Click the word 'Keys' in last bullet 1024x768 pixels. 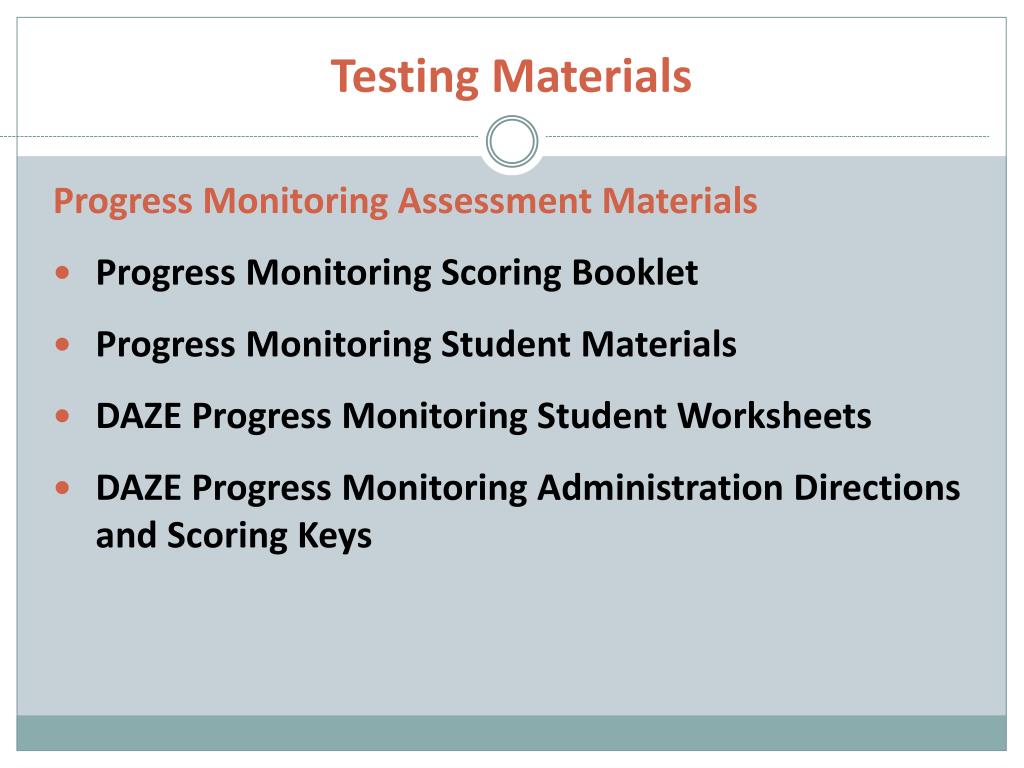pos(334,536)
